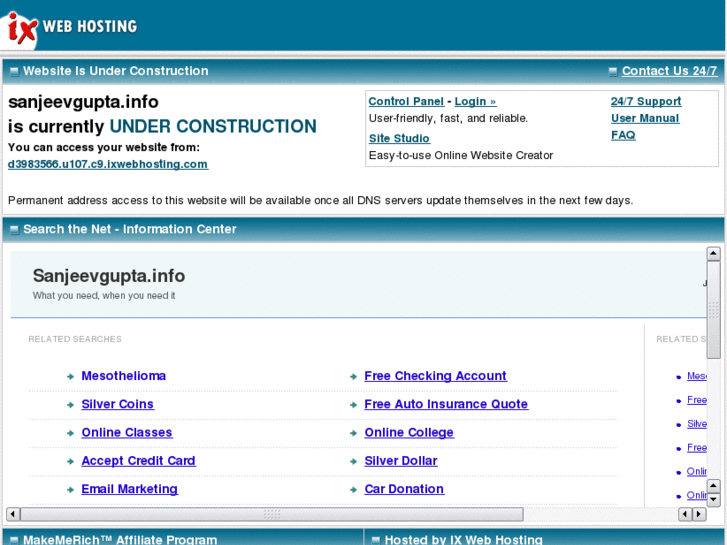Click the arrow bullet beside Online College
The image size is (727, 545).
(353, 433)
